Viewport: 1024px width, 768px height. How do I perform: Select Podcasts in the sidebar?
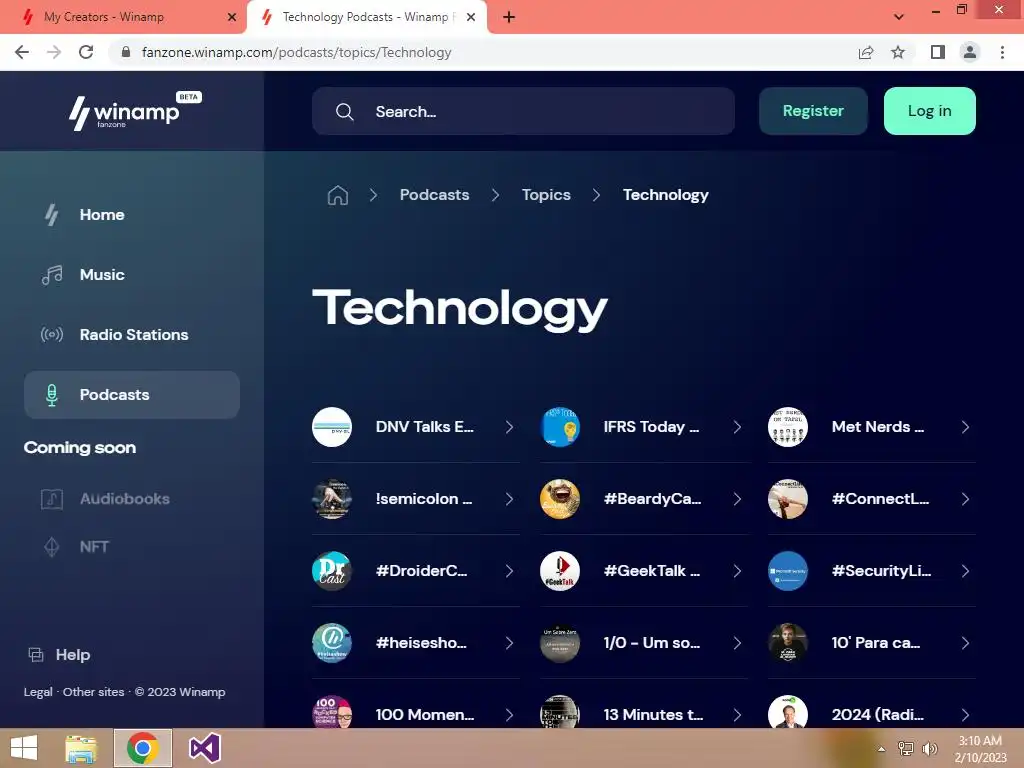(x=132, y=395)
